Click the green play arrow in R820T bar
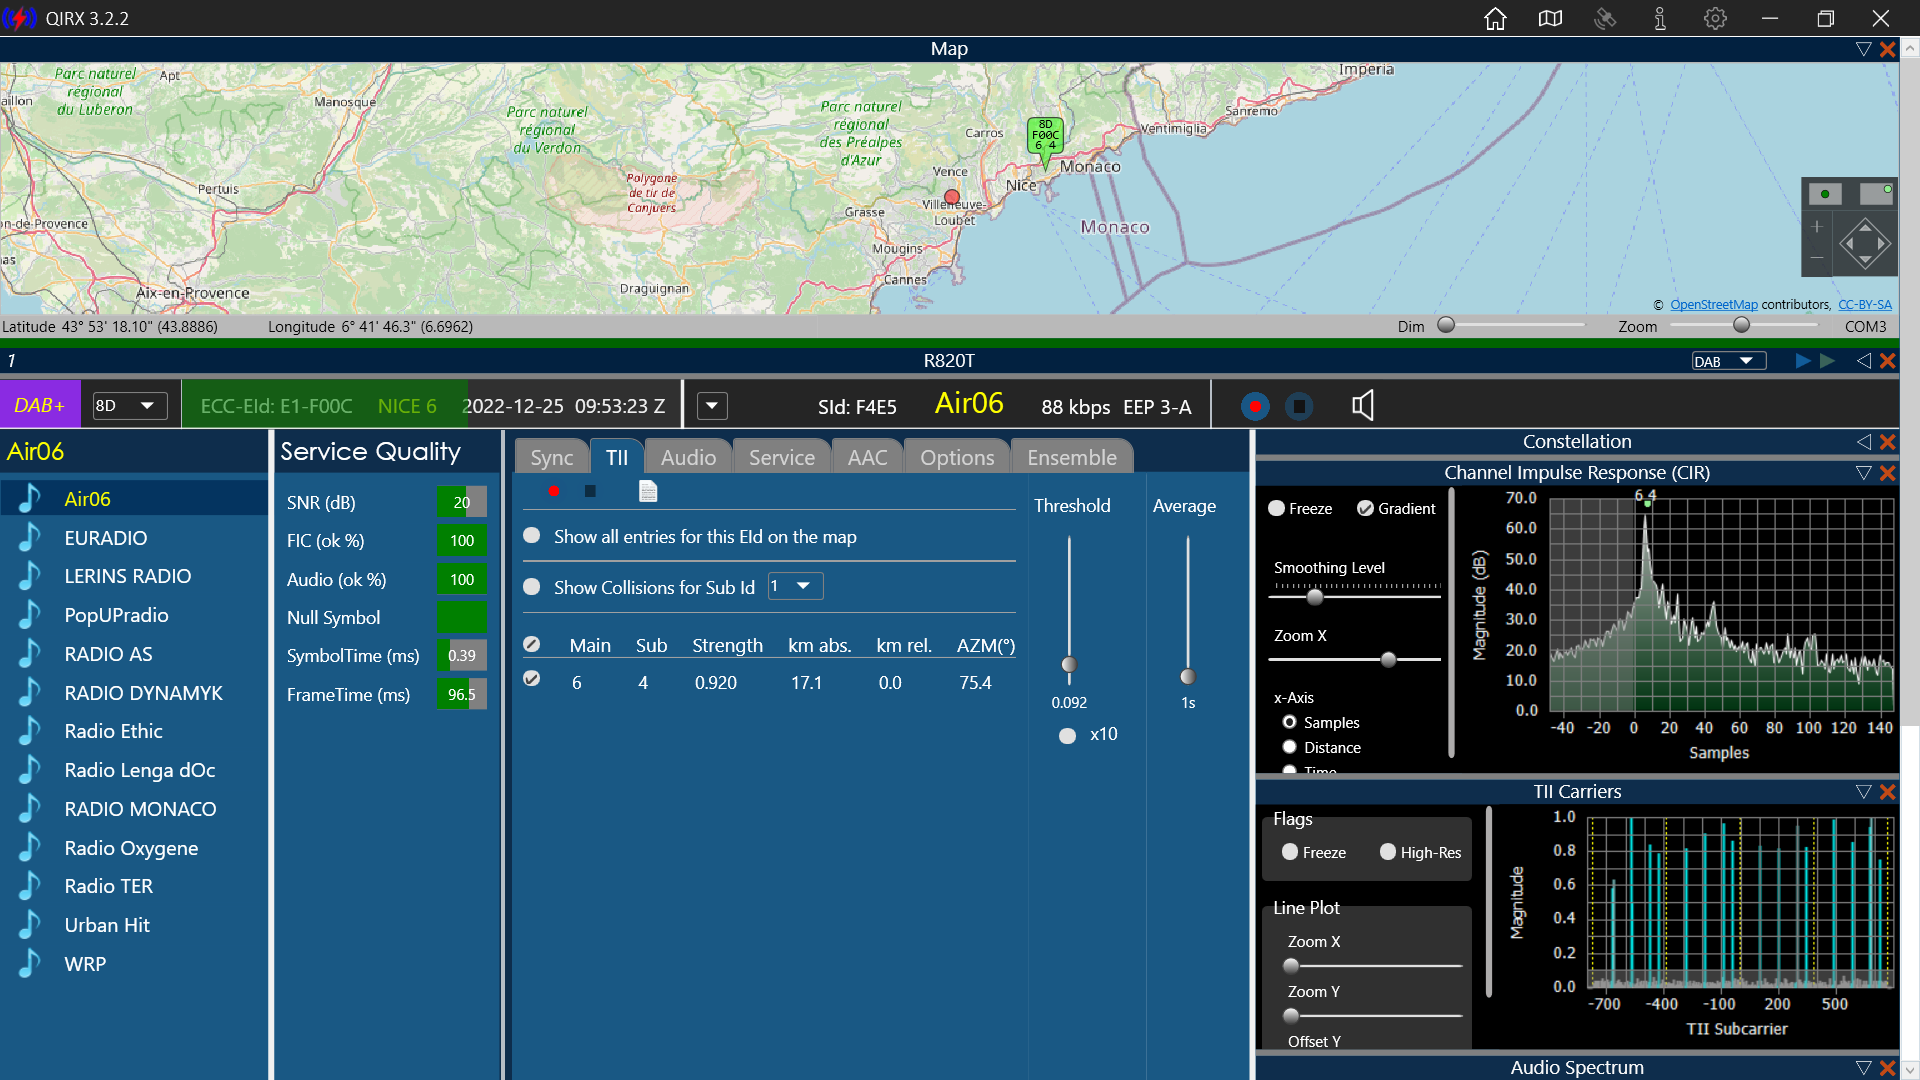This screenshot has height=1080, width=1920. (x=1828, y=361)
